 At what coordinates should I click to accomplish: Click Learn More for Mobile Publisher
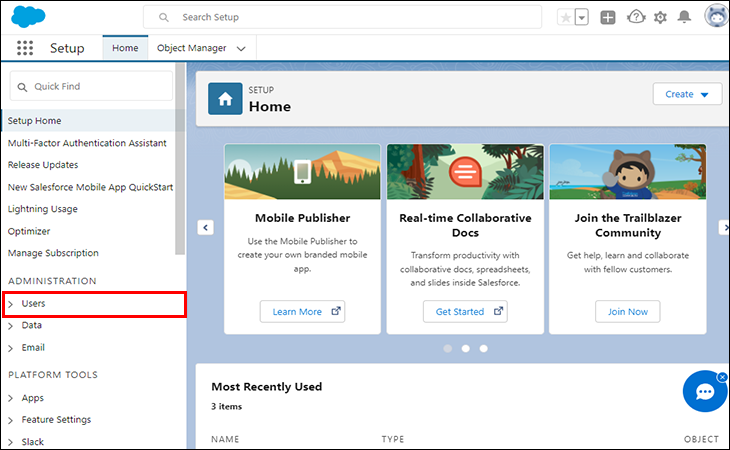pos(302,311)
